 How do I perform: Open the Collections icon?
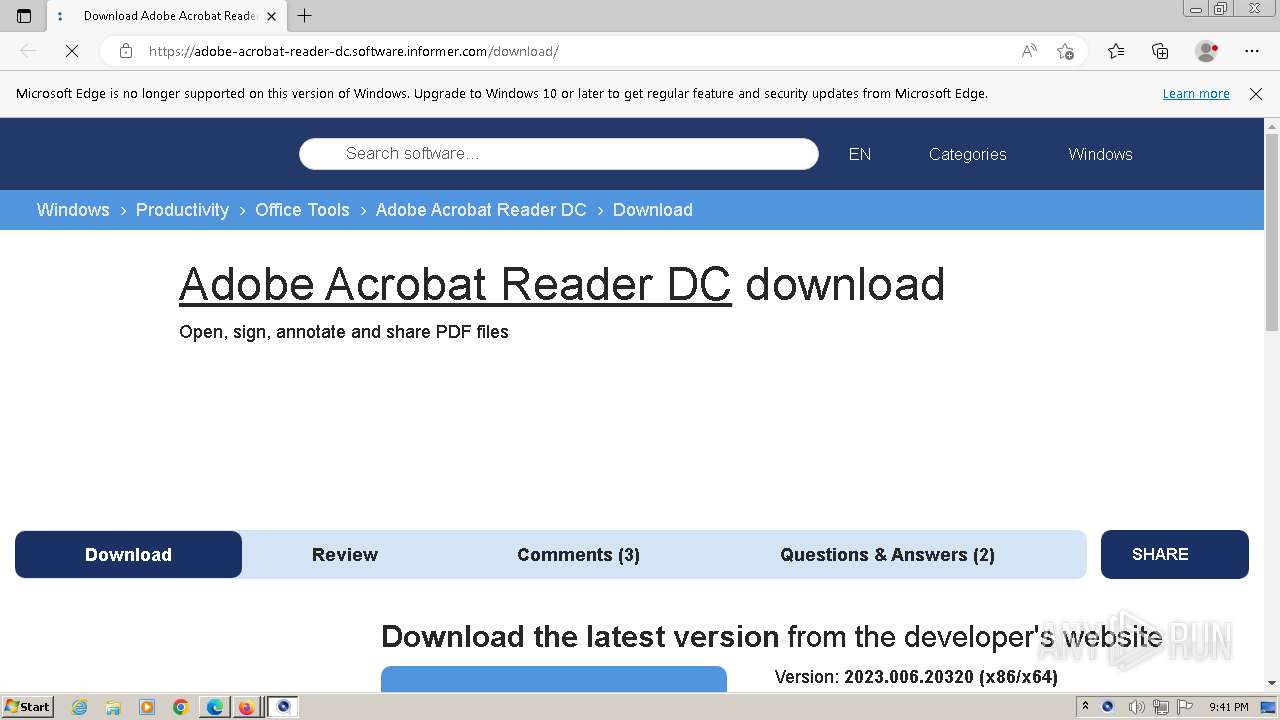1160,51
